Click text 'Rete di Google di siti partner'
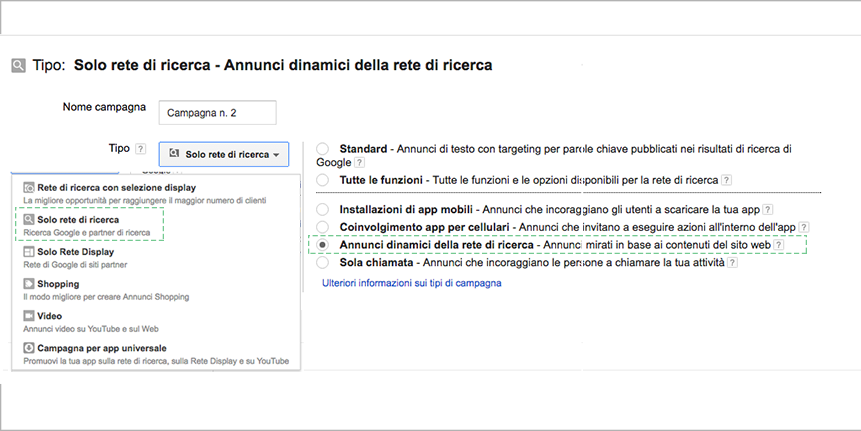This screenshot has width=861, height=431. click(75, 265)
